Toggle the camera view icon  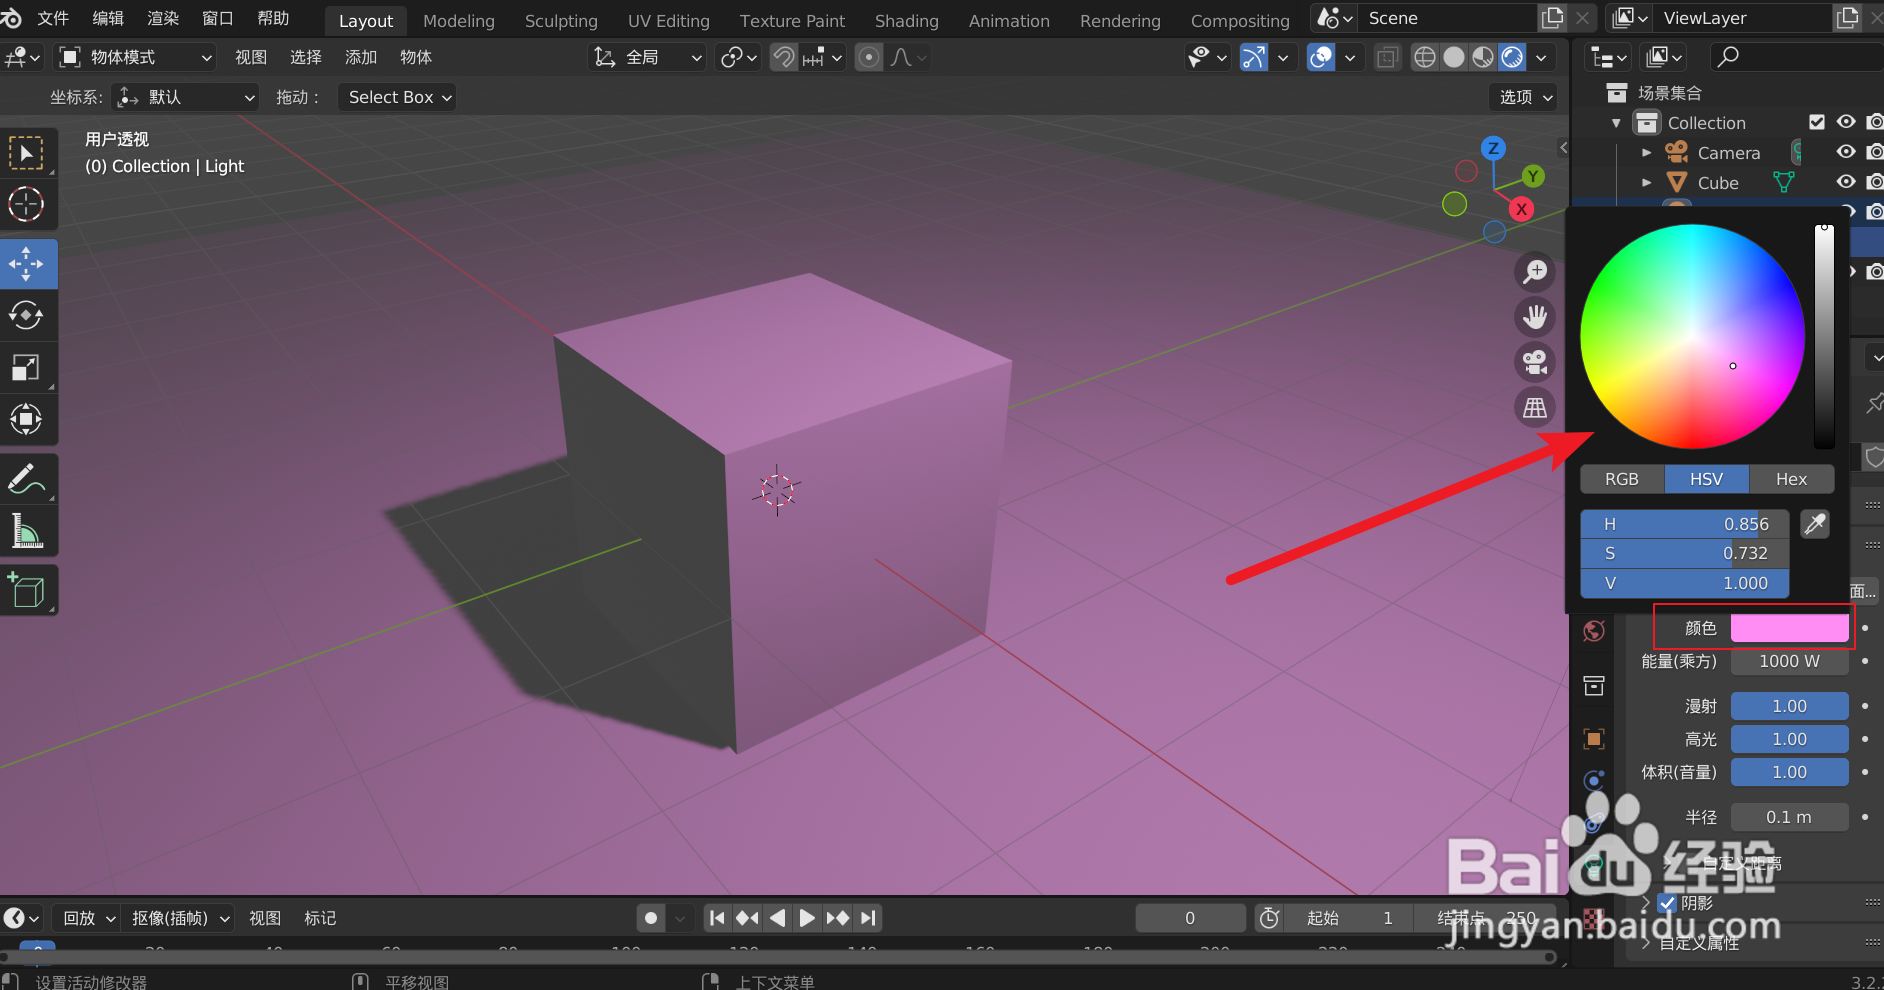coord(1535,362)
